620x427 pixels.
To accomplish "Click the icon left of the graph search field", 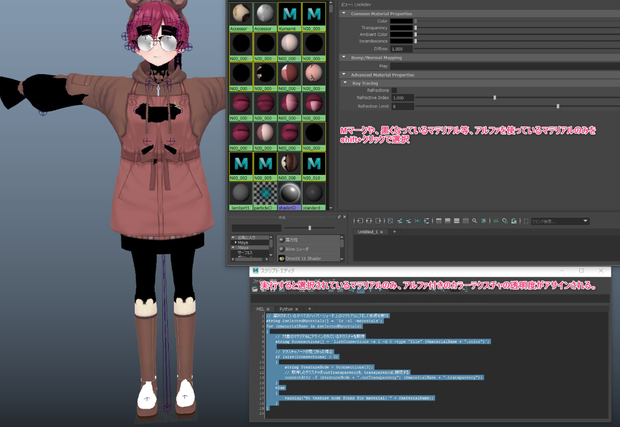I will (526, 221).
